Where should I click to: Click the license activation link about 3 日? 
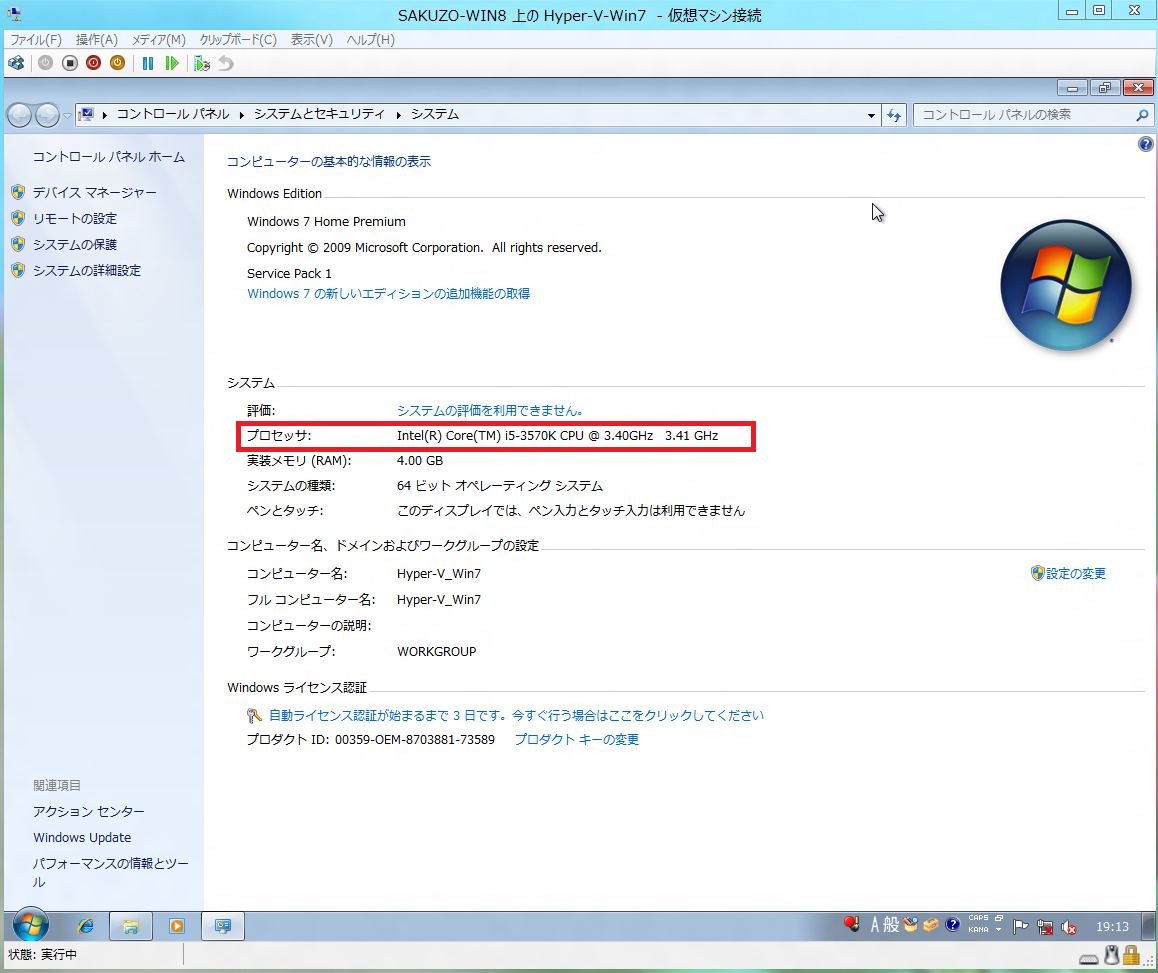pos(516,715)
